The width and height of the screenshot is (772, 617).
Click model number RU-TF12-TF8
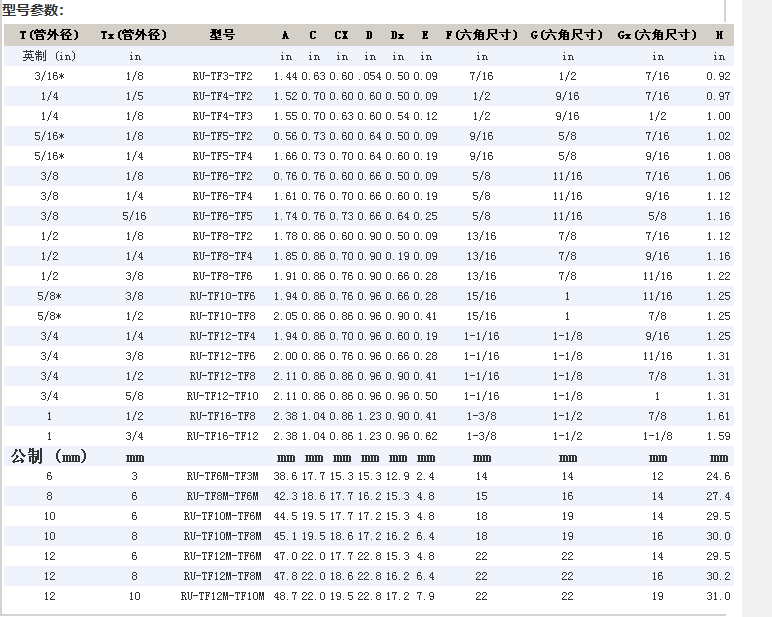(222, 376)
